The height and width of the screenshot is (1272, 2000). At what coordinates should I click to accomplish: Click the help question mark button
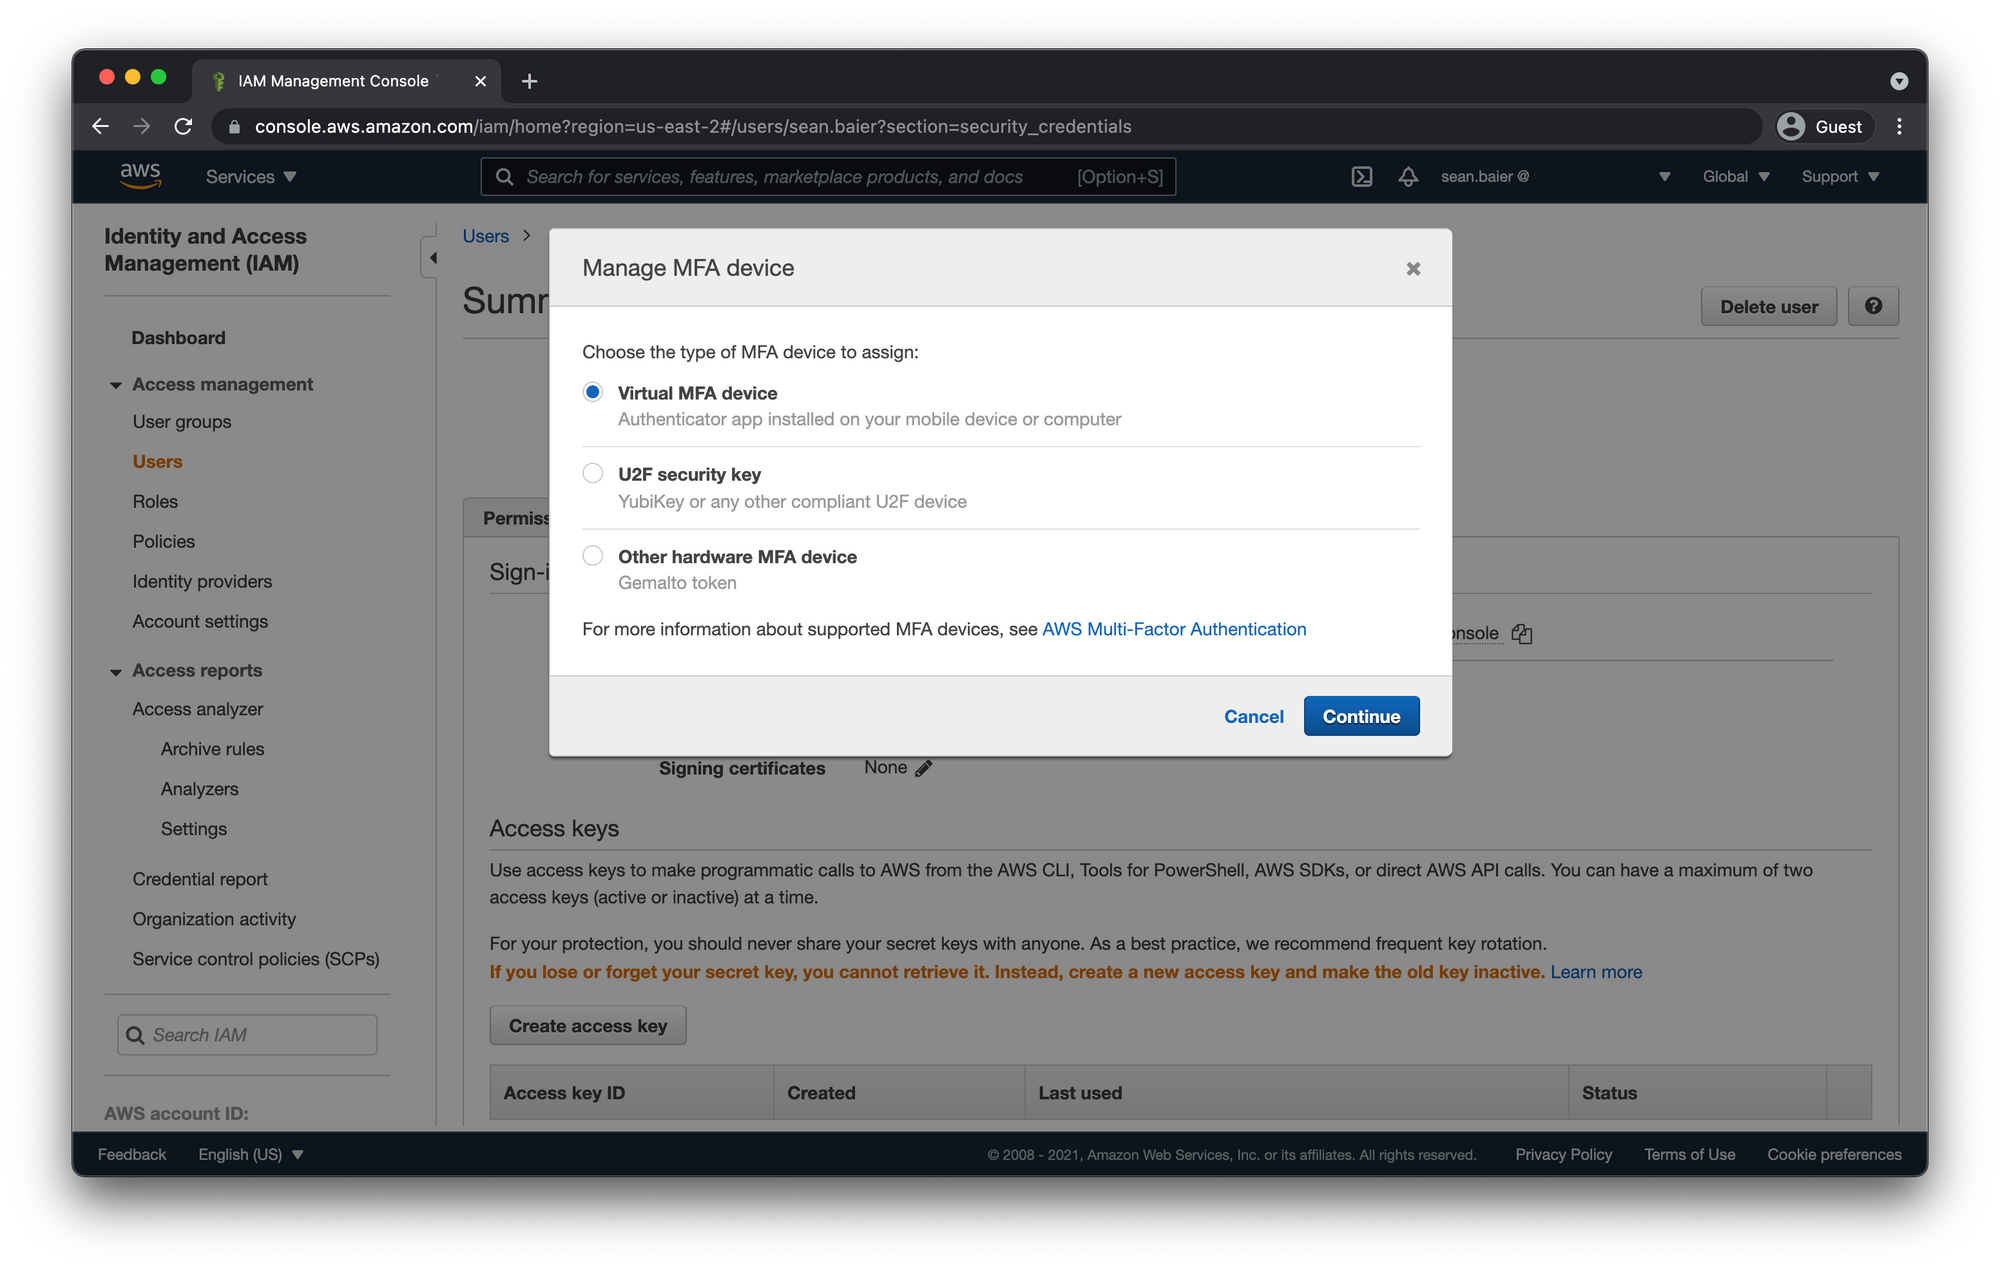(1873, 306)
